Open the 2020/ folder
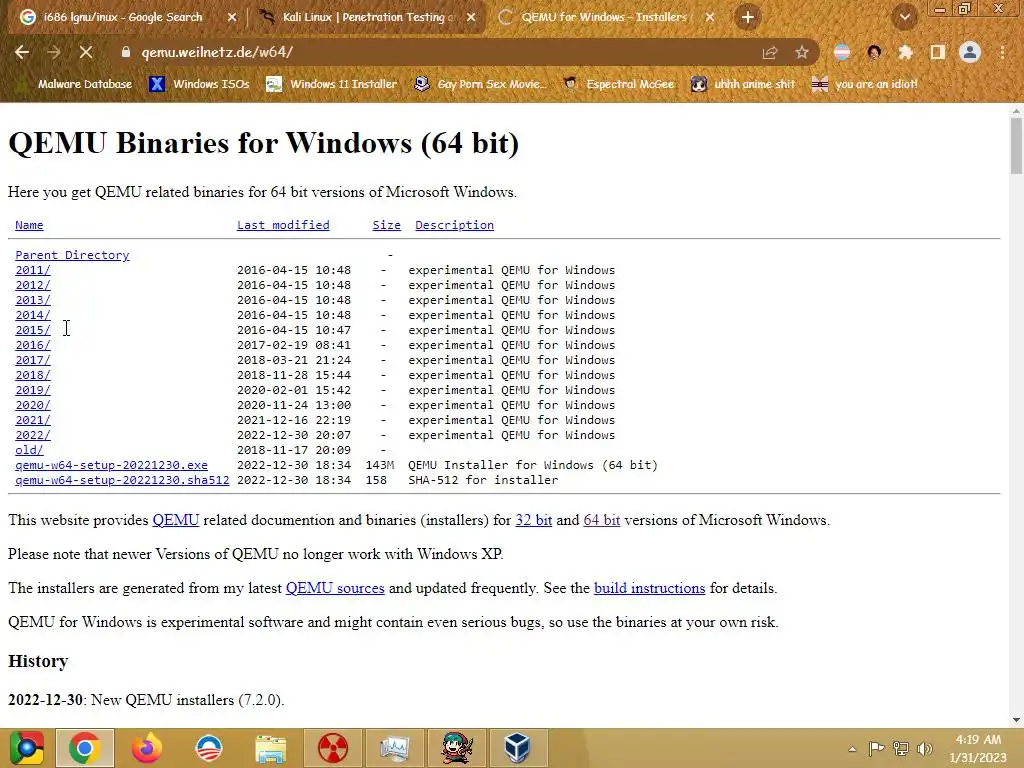The width and height of the screenshot is (1024, 768). coord(33,406)
